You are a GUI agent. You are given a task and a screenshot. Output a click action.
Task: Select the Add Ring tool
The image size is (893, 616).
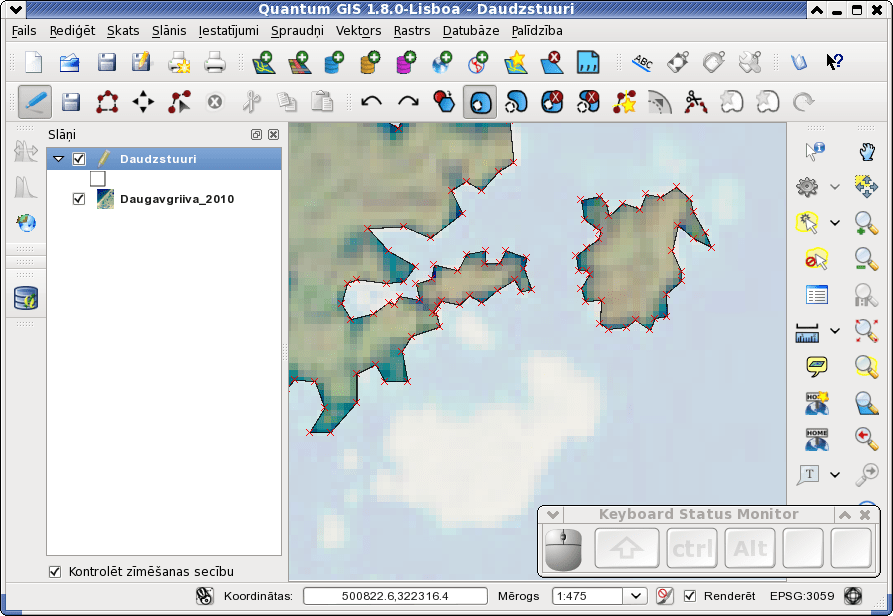[x=480, y=102]
